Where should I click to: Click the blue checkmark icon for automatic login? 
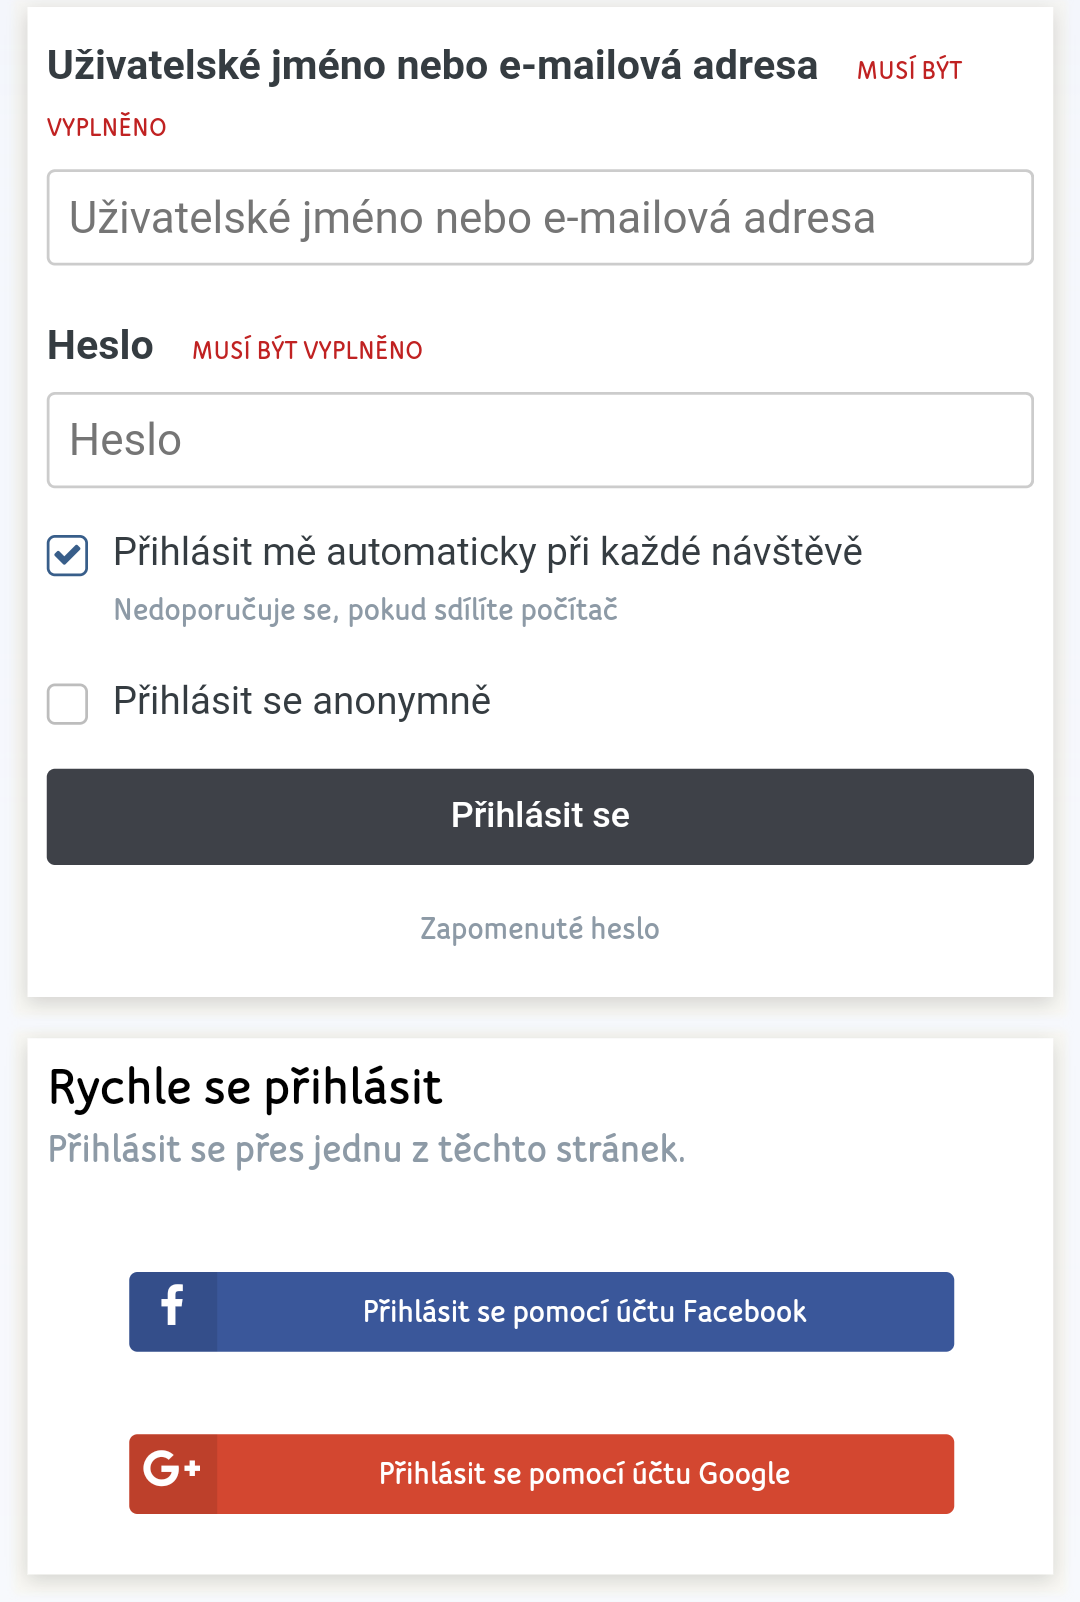tap(68, 555)
